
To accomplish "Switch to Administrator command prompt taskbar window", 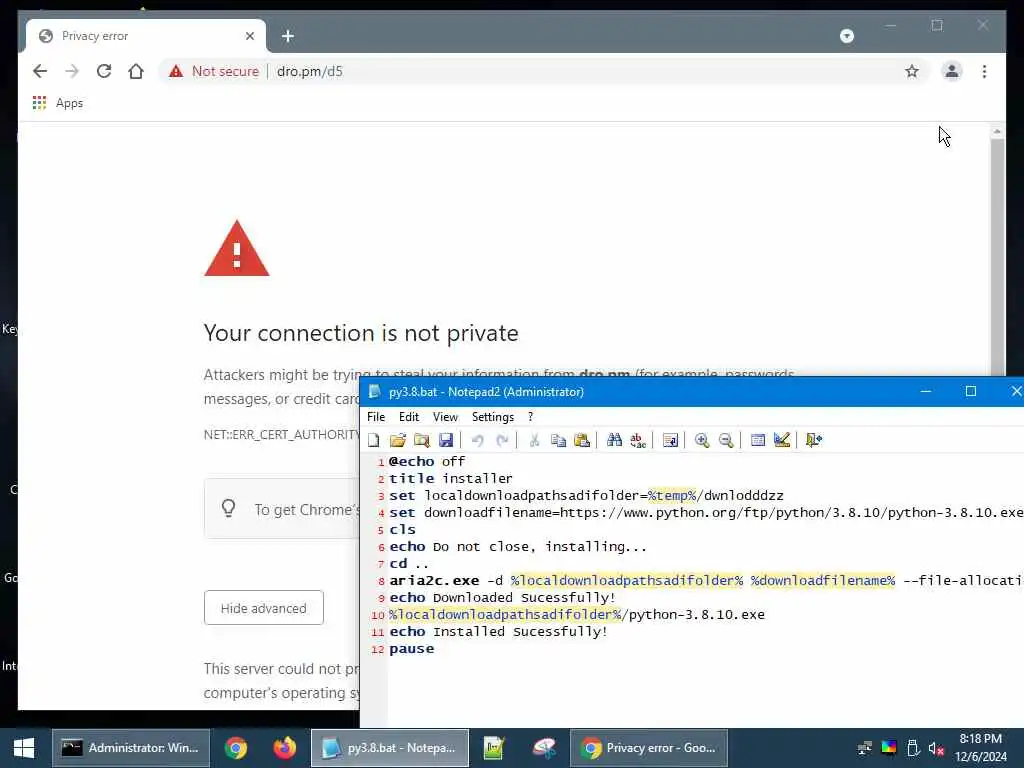I will 131,748.
